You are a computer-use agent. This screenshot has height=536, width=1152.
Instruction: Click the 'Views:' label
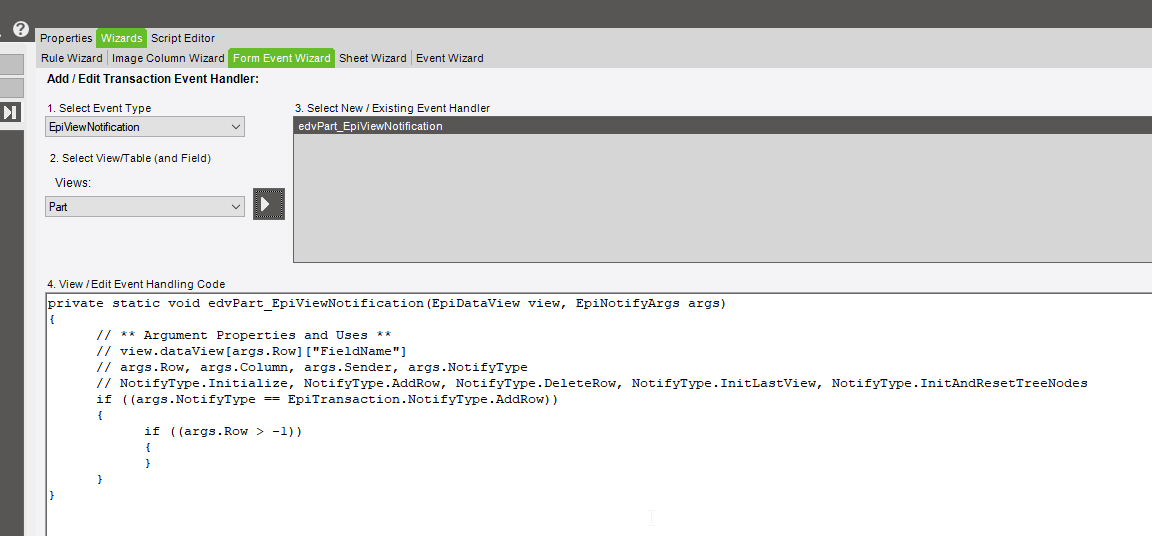click(73, 183)
